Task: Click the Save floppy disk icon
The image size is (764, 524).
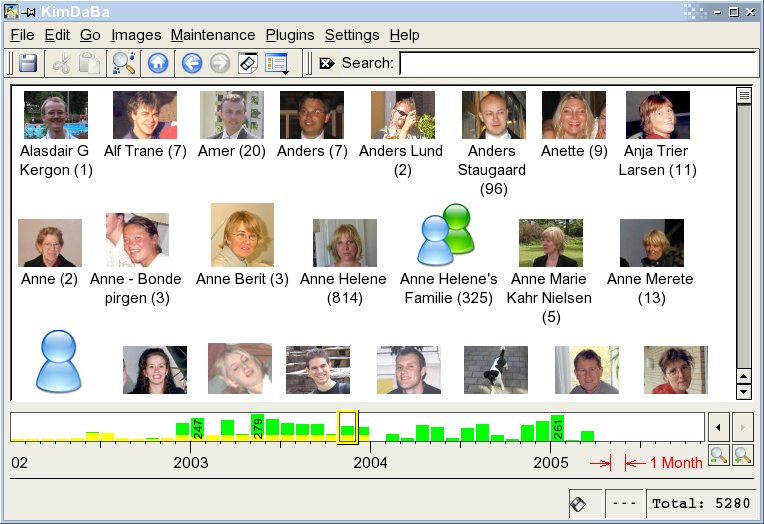Action: coord(28,63)
